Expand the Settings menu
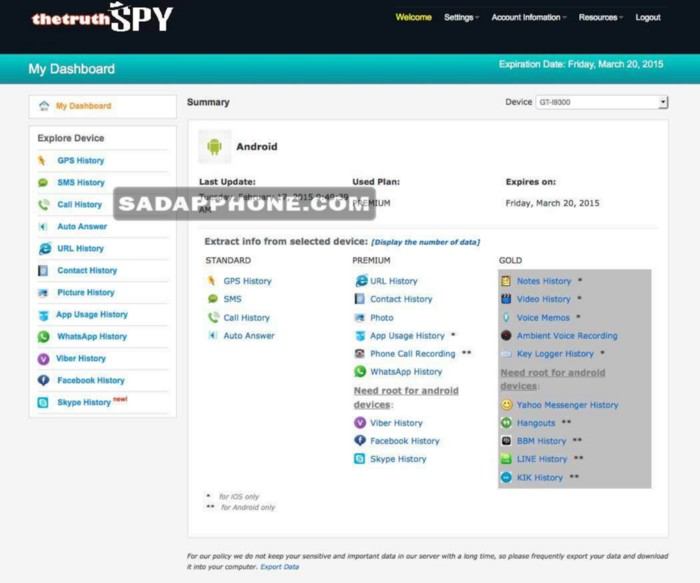The image size is (700, 583). [461, 17]
